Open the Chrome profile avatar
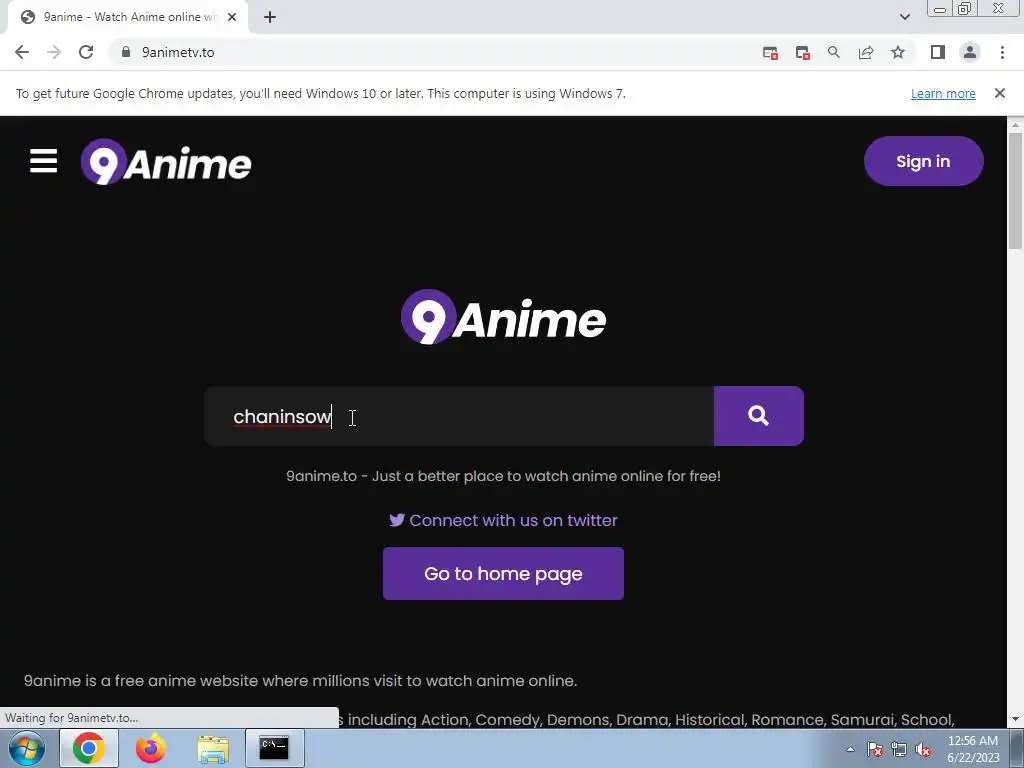This screenshot has height=768, width=1024. pos(970,52)
